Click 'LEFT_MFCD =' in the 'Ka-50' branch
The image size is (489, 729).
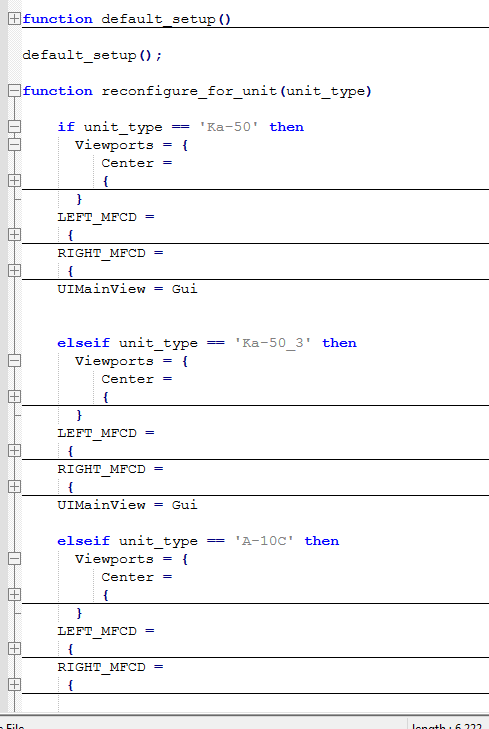[x=106, y=217]
